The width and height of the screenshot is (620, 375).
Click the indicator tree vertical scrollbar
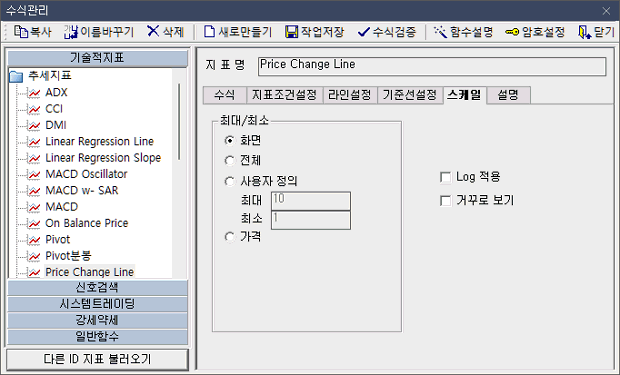point(179,122)
